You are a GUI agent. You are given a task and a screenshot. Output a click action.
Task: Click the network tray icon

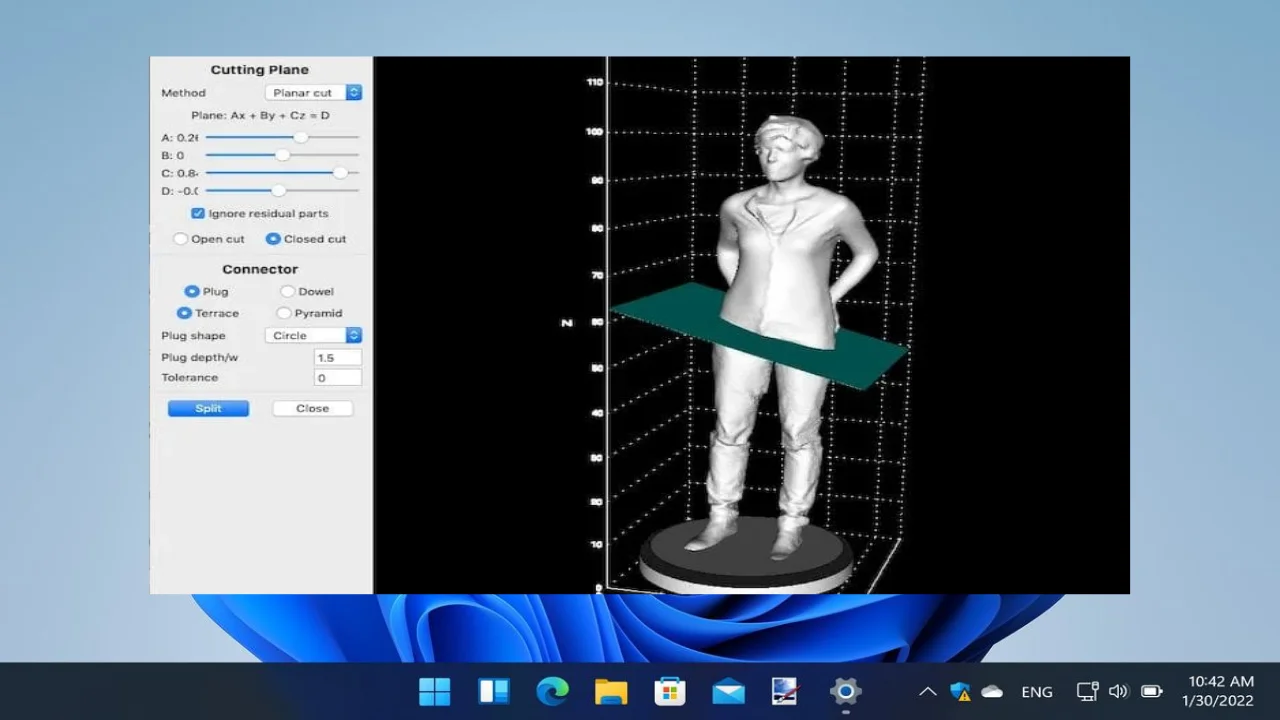[1087, 691]
